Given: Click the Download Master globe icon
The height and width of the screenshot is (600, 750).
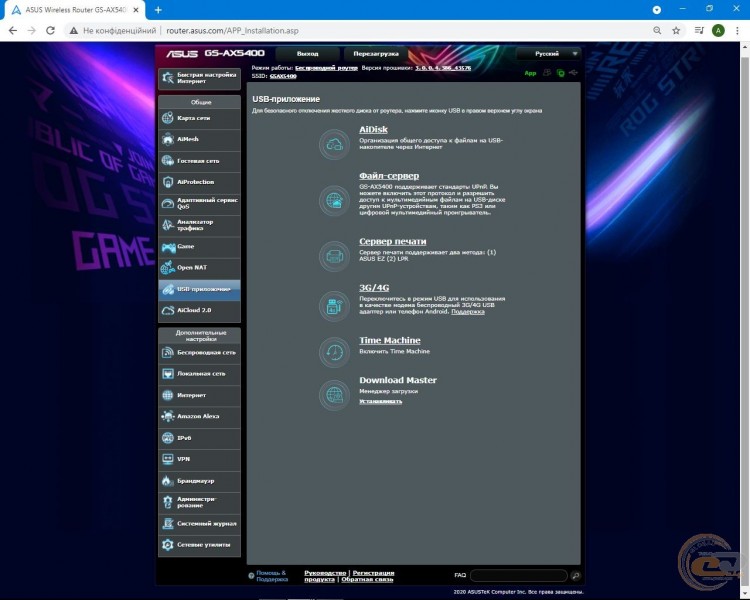Looking at the screenshot, I should click(x=334, y=395).
